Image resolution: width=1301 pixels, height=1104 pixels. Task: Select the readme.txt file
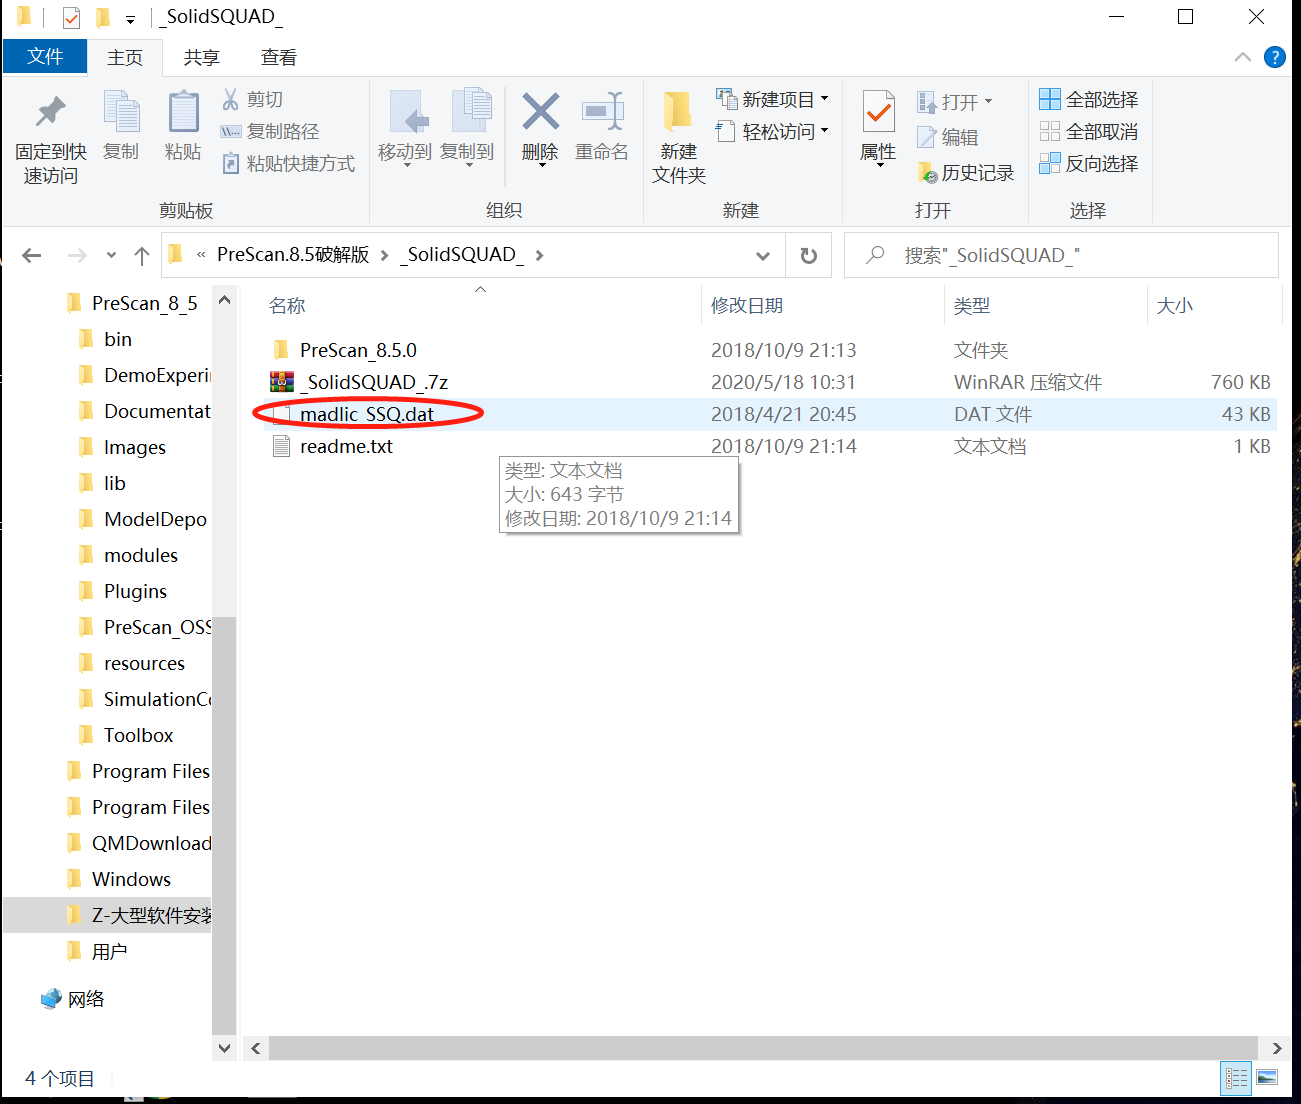pos(346,446)
